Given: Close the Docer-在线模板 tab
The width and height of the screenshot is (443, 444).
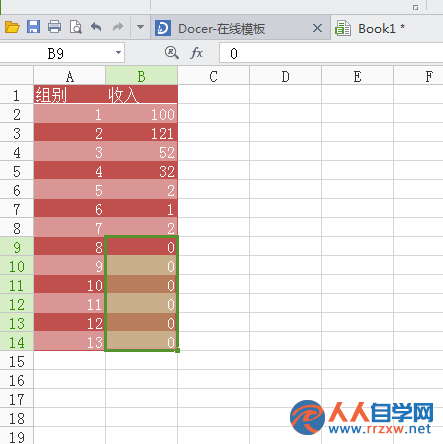Looking at the screenshot, I should pos(318,28).
